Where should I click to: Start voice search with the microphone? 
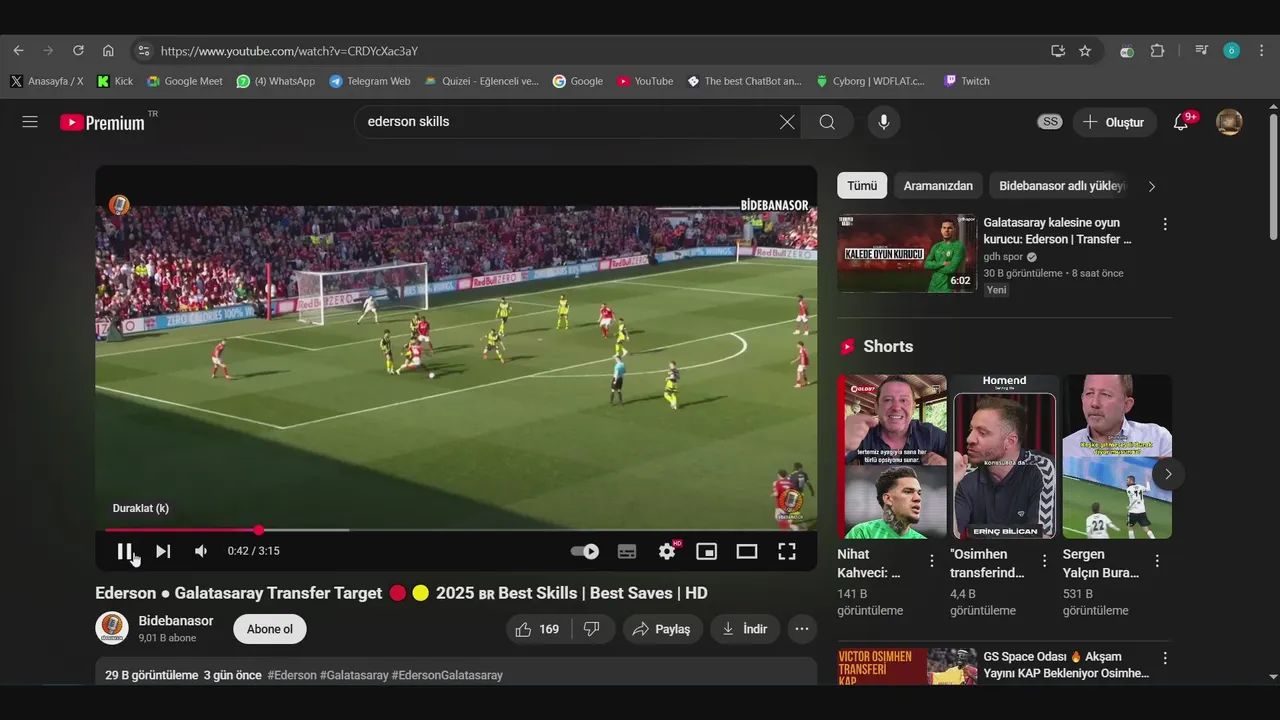point(883,122)
